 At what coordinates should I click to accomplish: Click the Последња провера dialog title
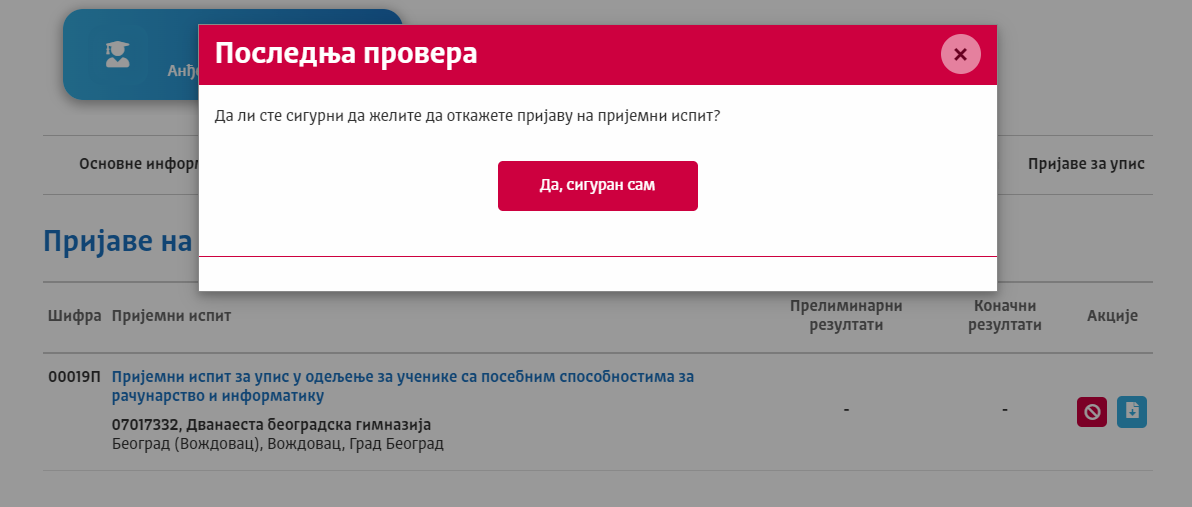pyautogui.click(x=346, y=54)
